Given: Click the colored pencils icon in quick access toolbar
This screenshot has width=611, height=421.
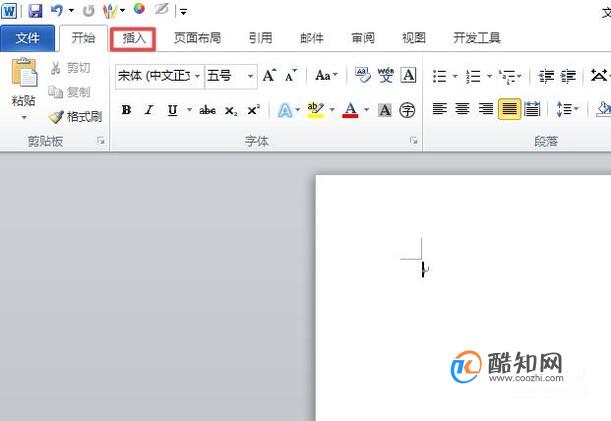Looking at the screenshot, I should 109,11.
